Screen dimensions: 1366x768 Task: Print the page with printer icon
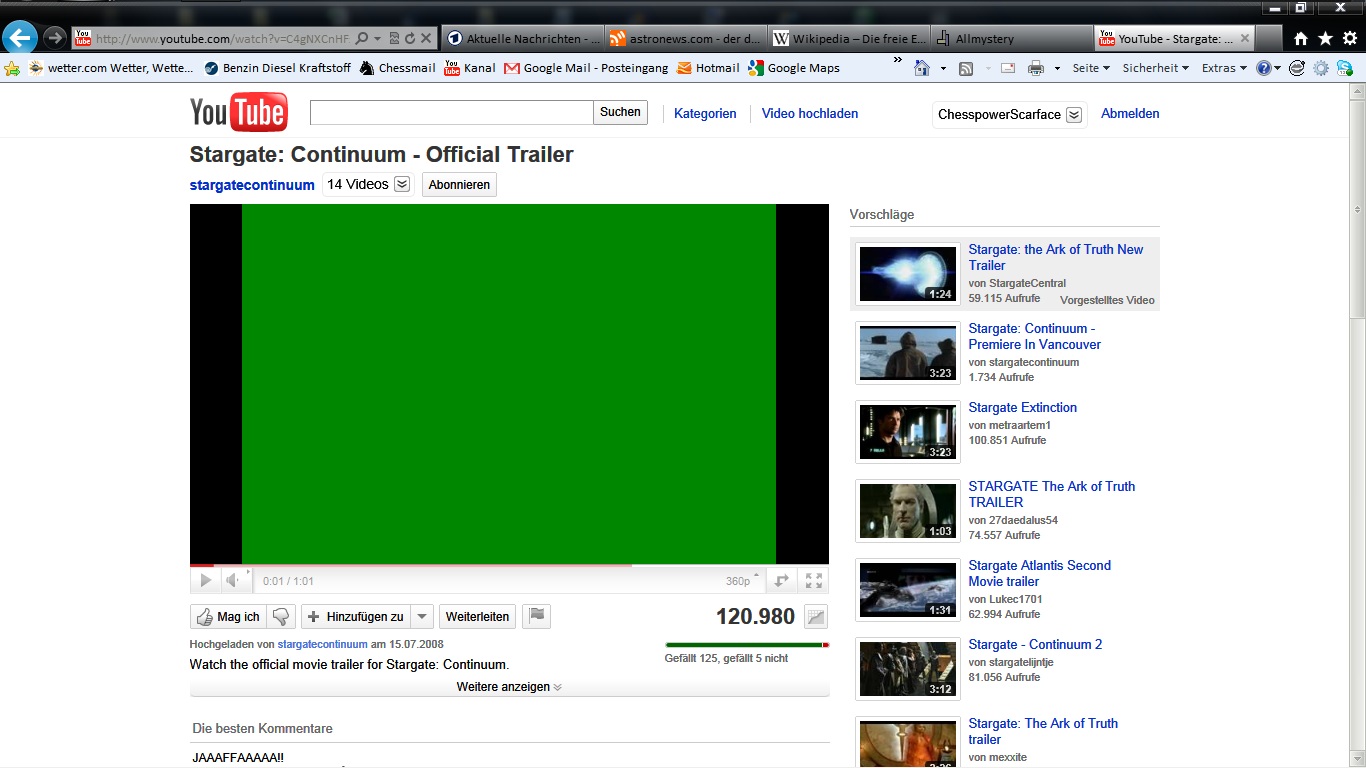pos(1036,68)
